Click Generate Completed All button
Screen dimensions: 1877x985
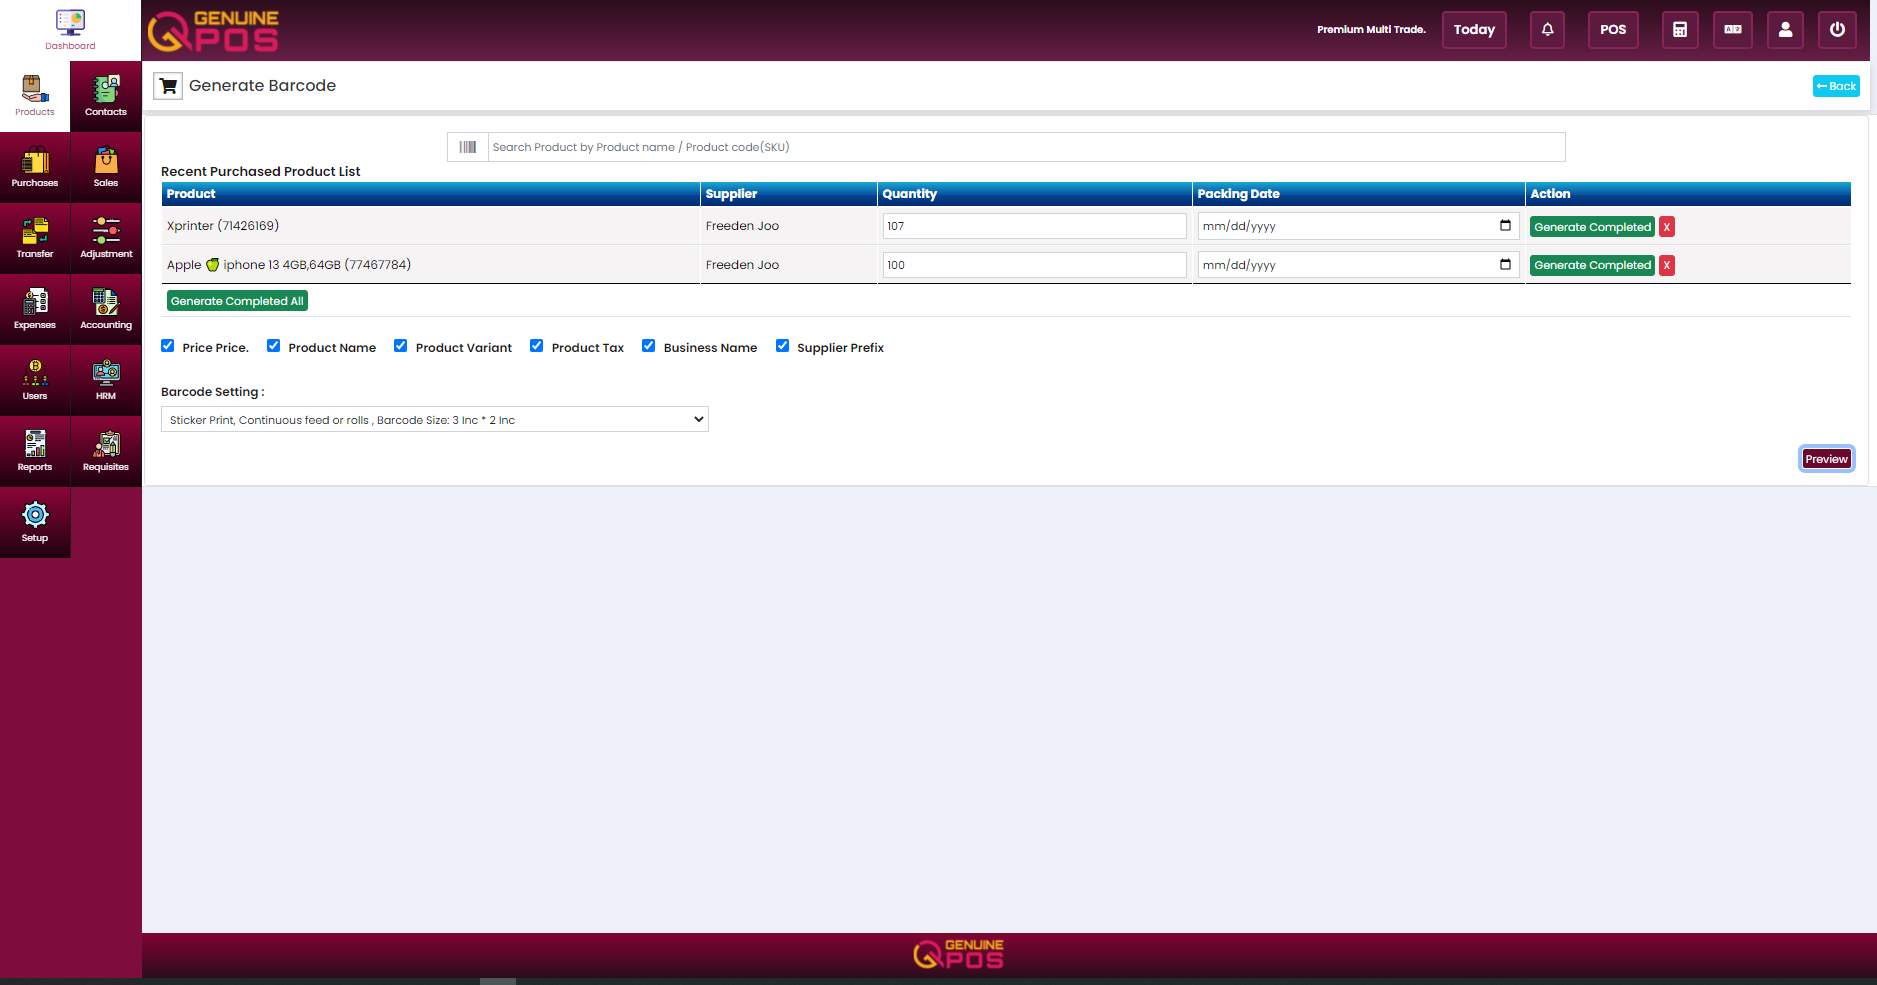[x=237, y=301]
